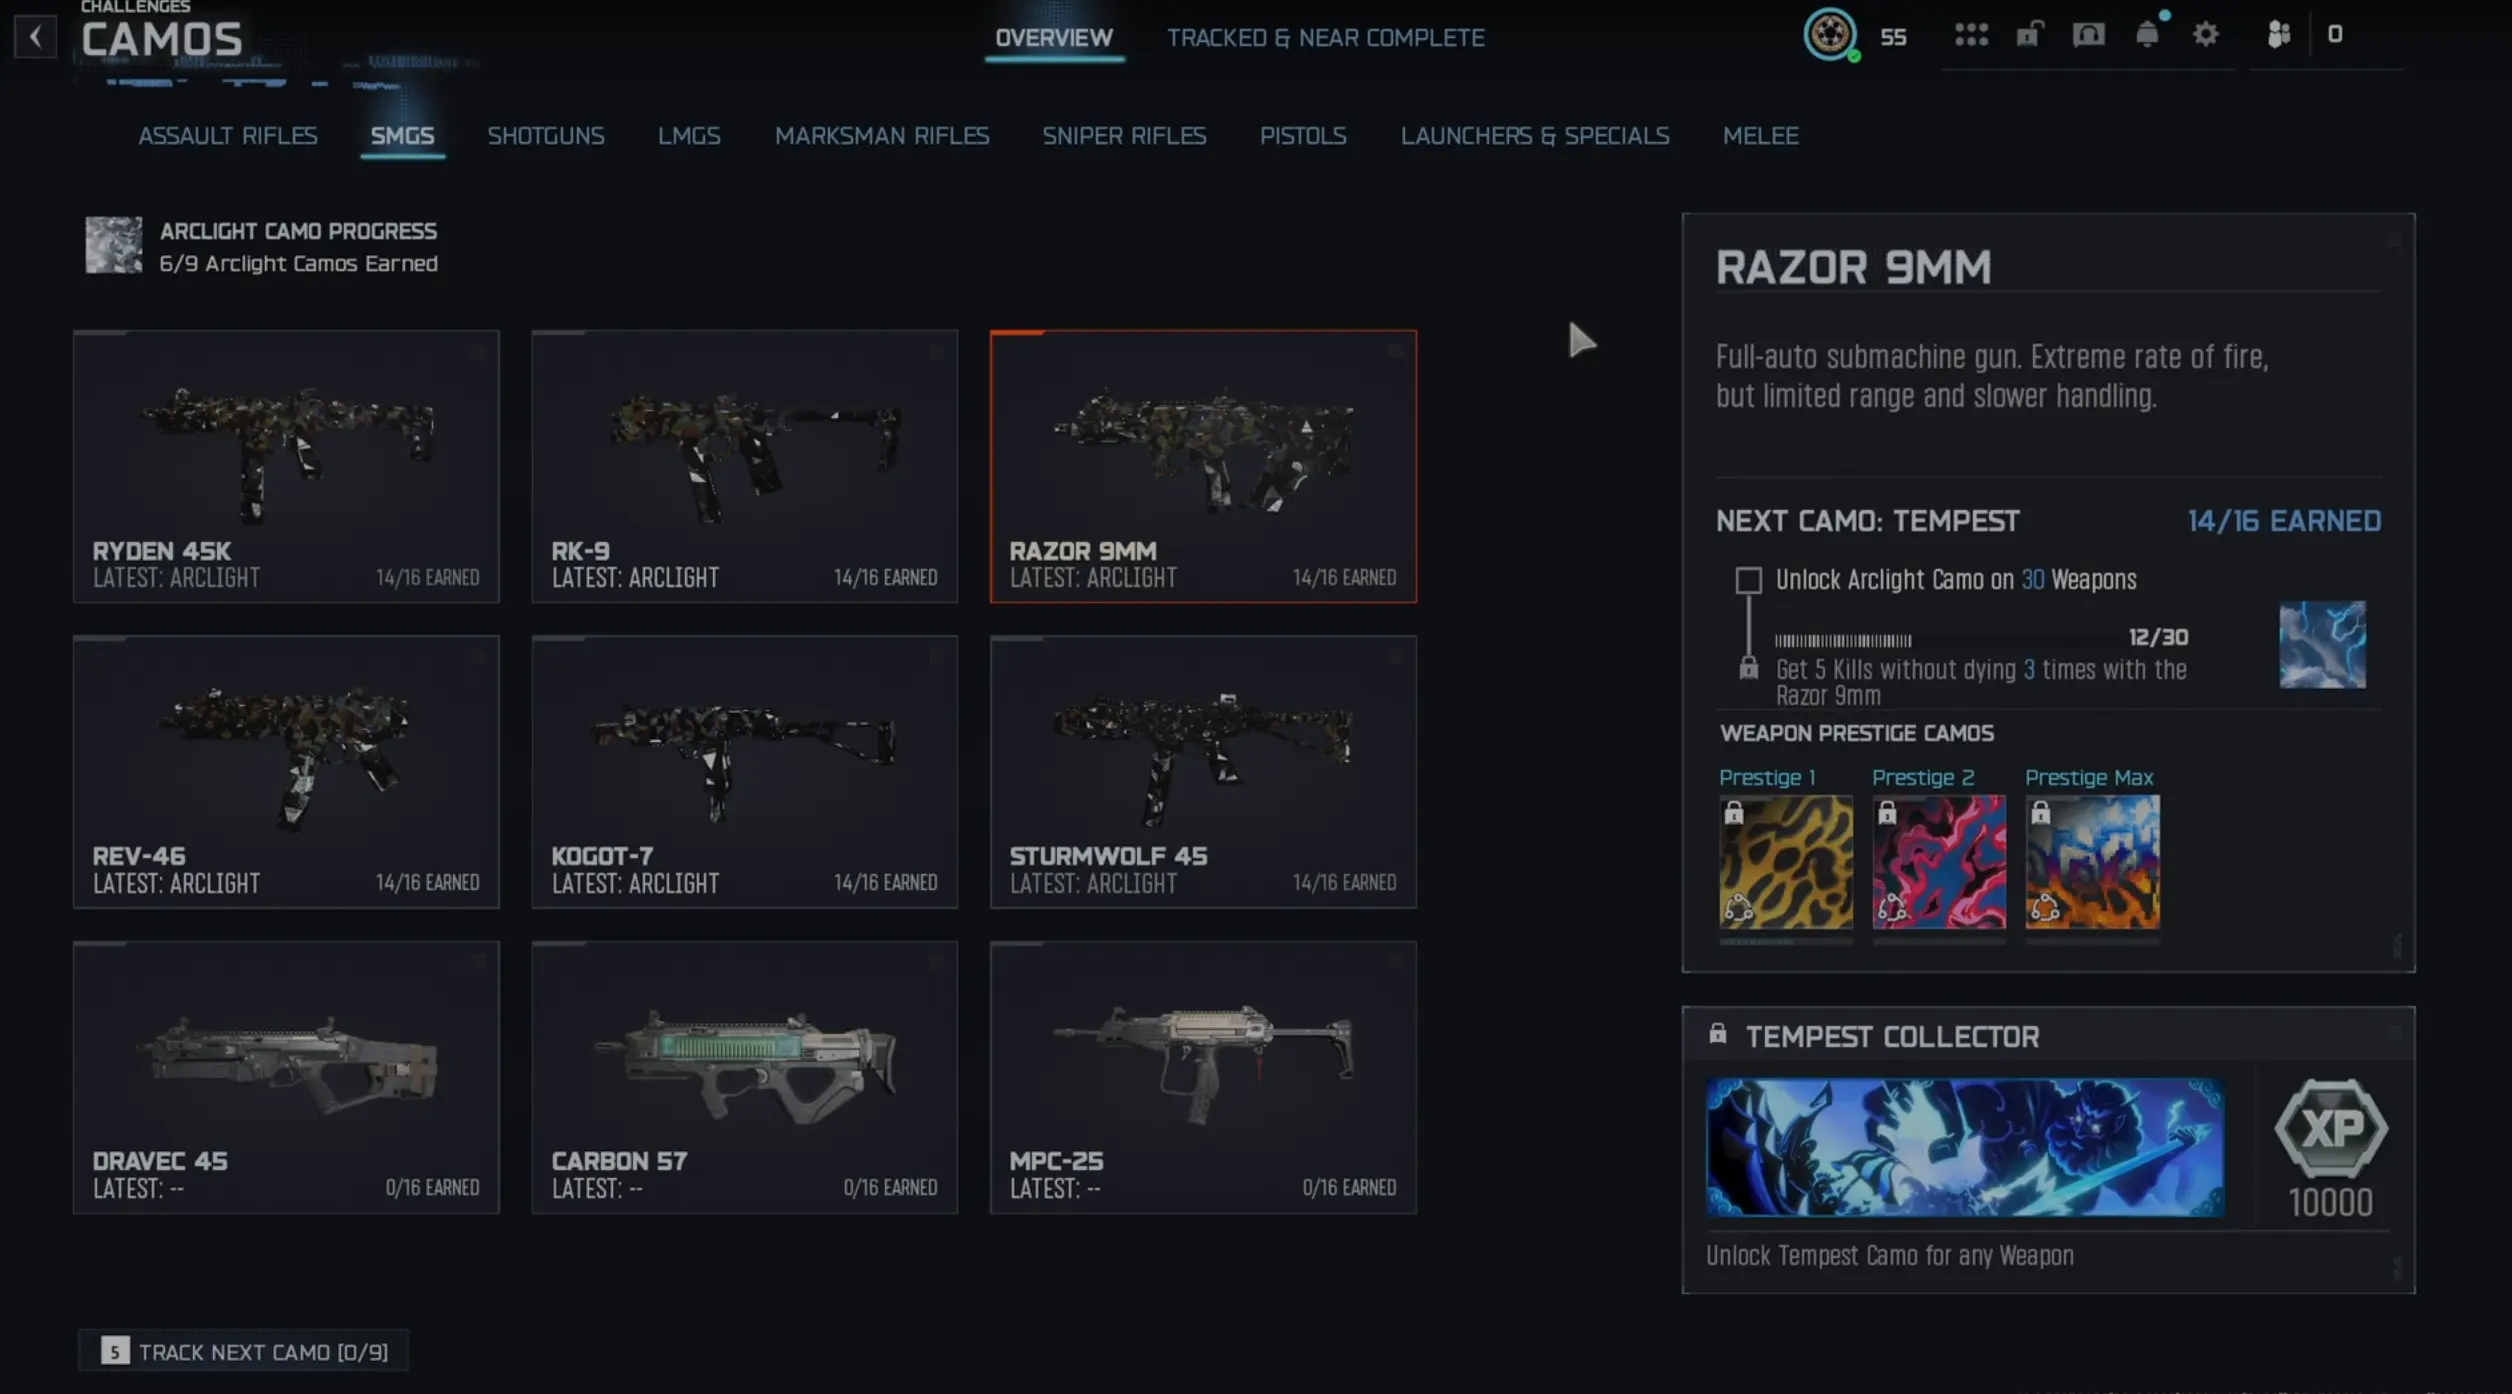Select the Kogot-7 weapon card

click(x=744, y=772)
